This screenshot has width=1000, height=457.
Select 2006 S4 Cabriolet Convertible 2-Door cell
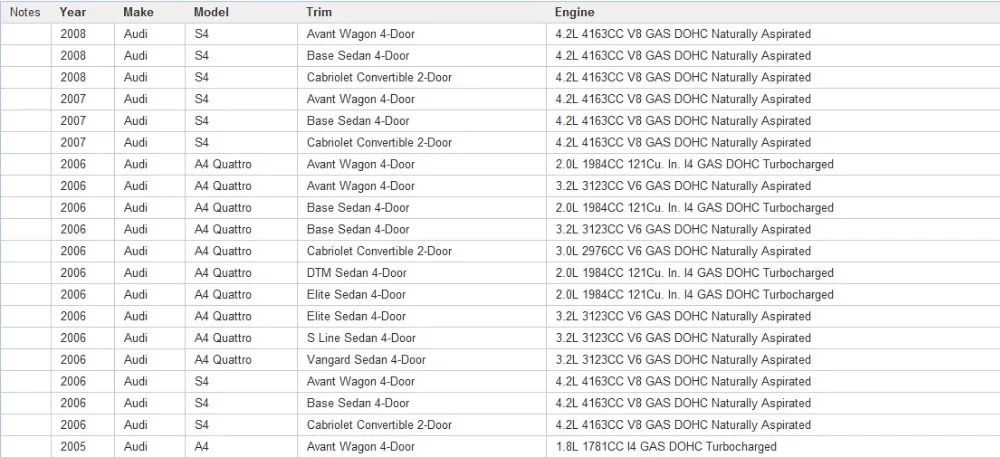pyautogui.click(x=422, y=424)
